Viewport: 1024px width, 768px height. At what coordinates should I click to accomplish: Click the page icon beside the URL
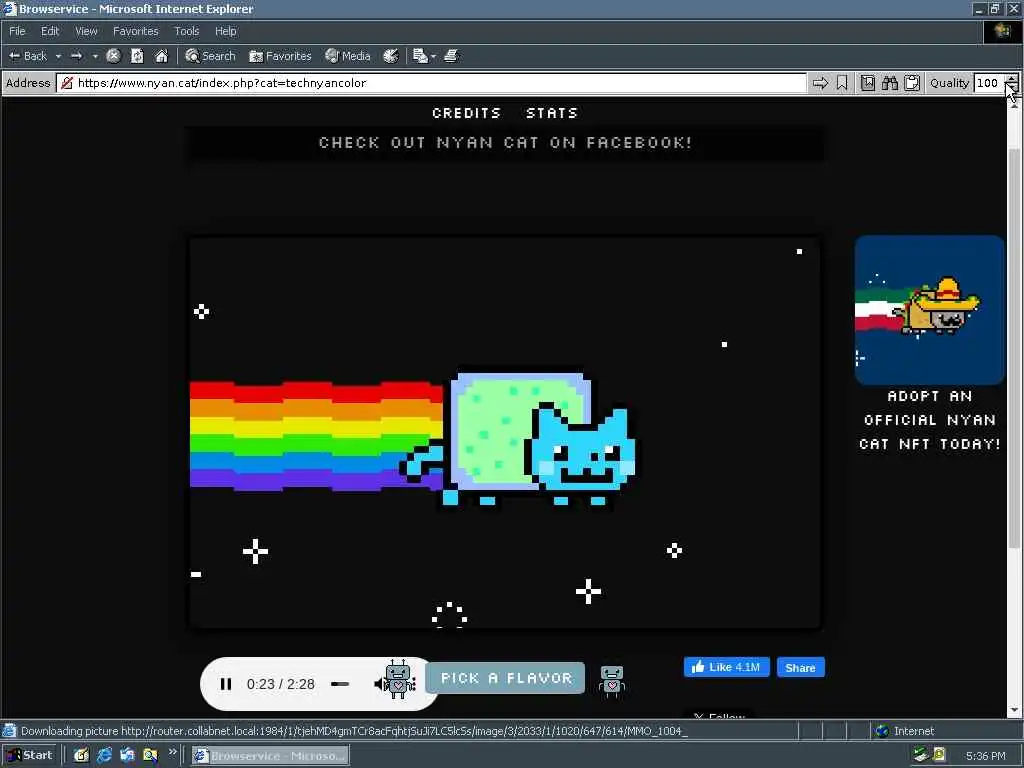(x=67, y=83)
